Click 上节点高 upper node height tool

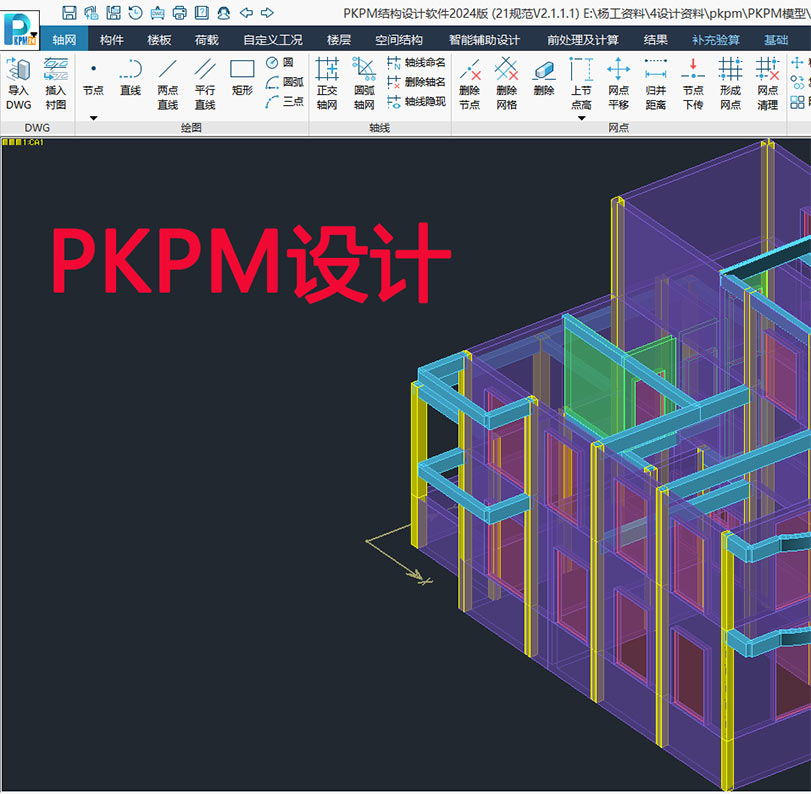[581, 83]
